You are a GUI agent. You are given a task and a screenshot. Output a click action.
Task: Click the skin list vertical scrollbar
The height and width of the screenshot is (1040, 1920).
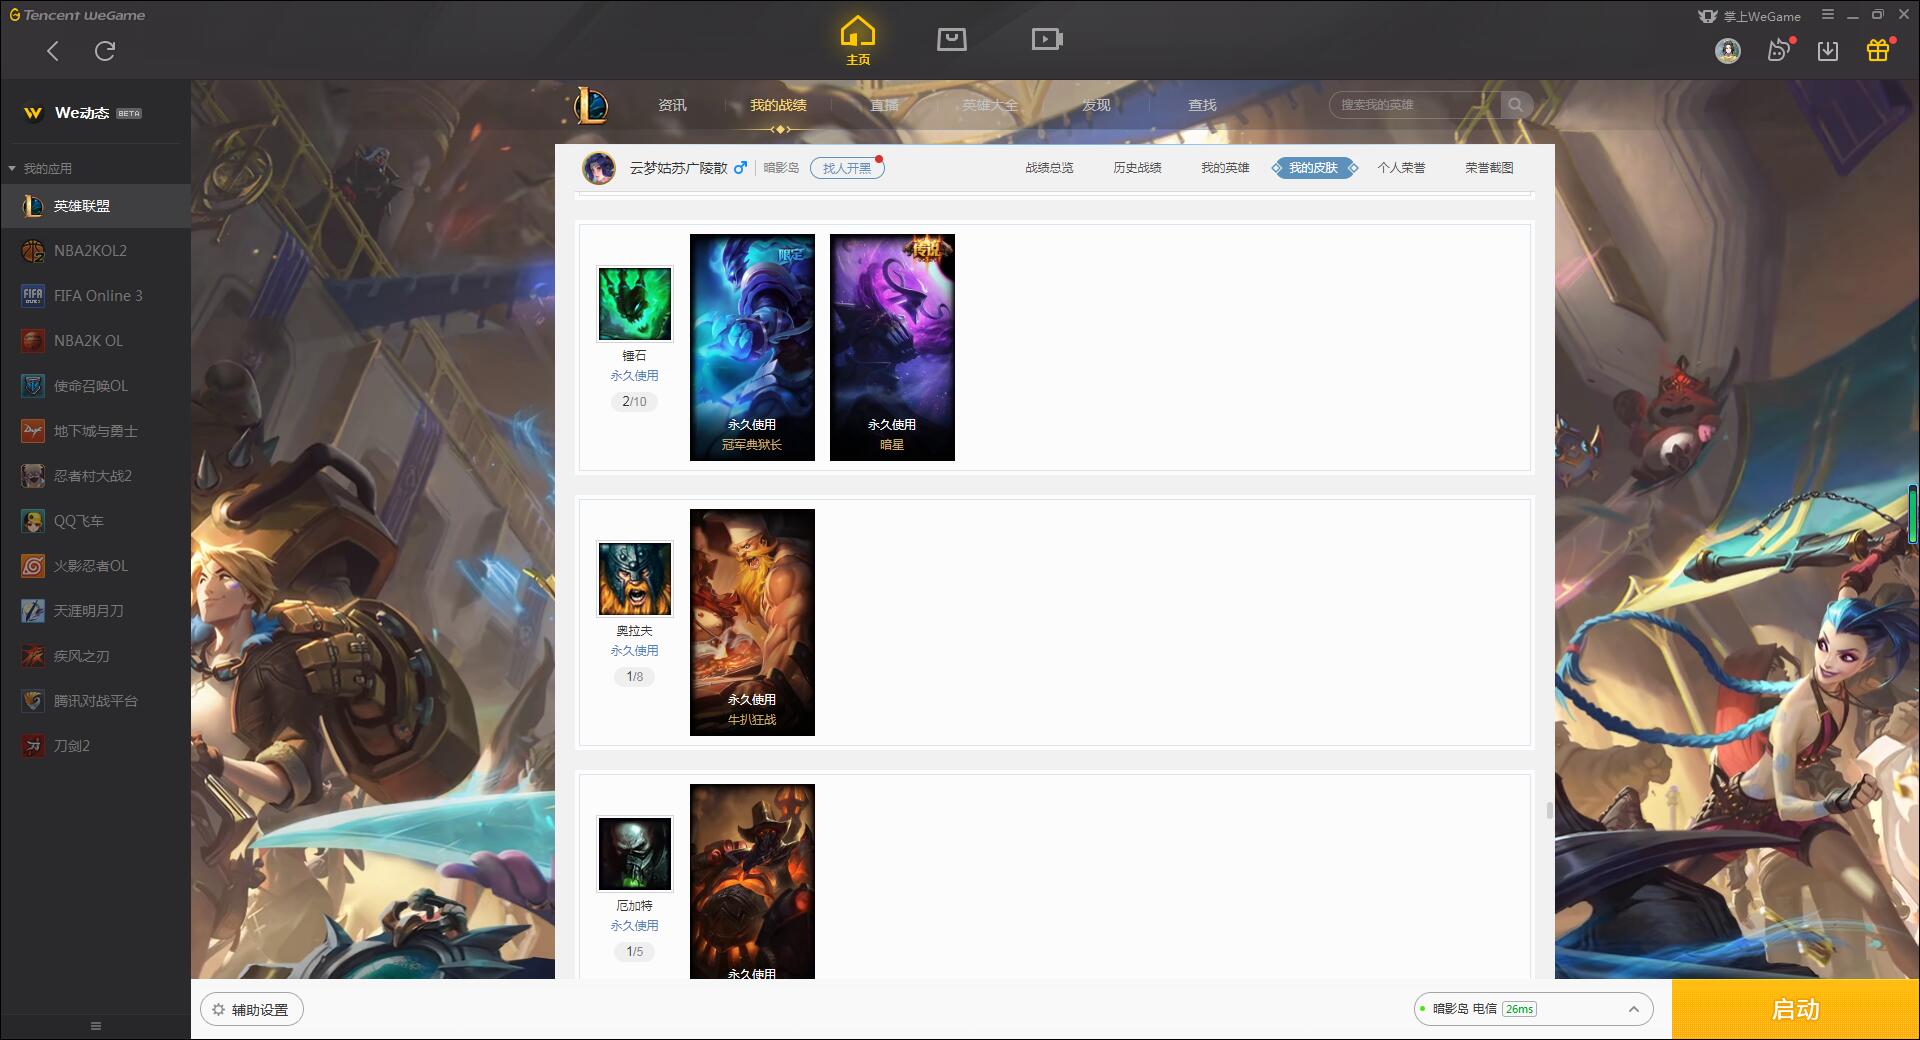1550,811
